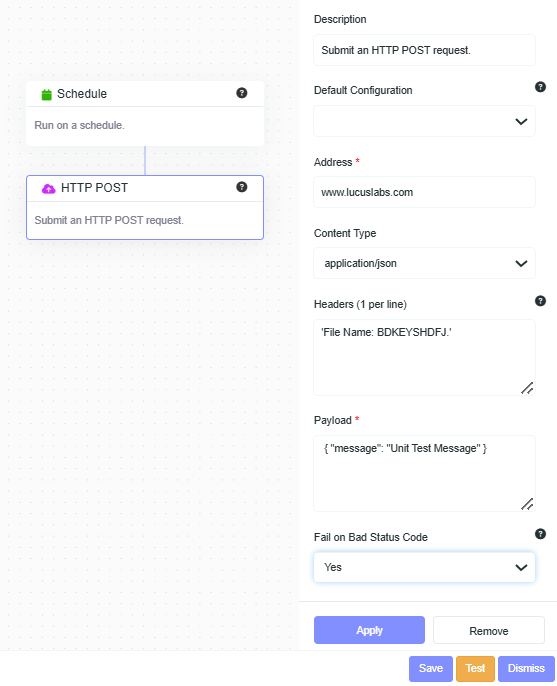This screenshot has width=557, height=686.
Task: Open help icon on the HTTP POST node
Action: click(242, 187)
